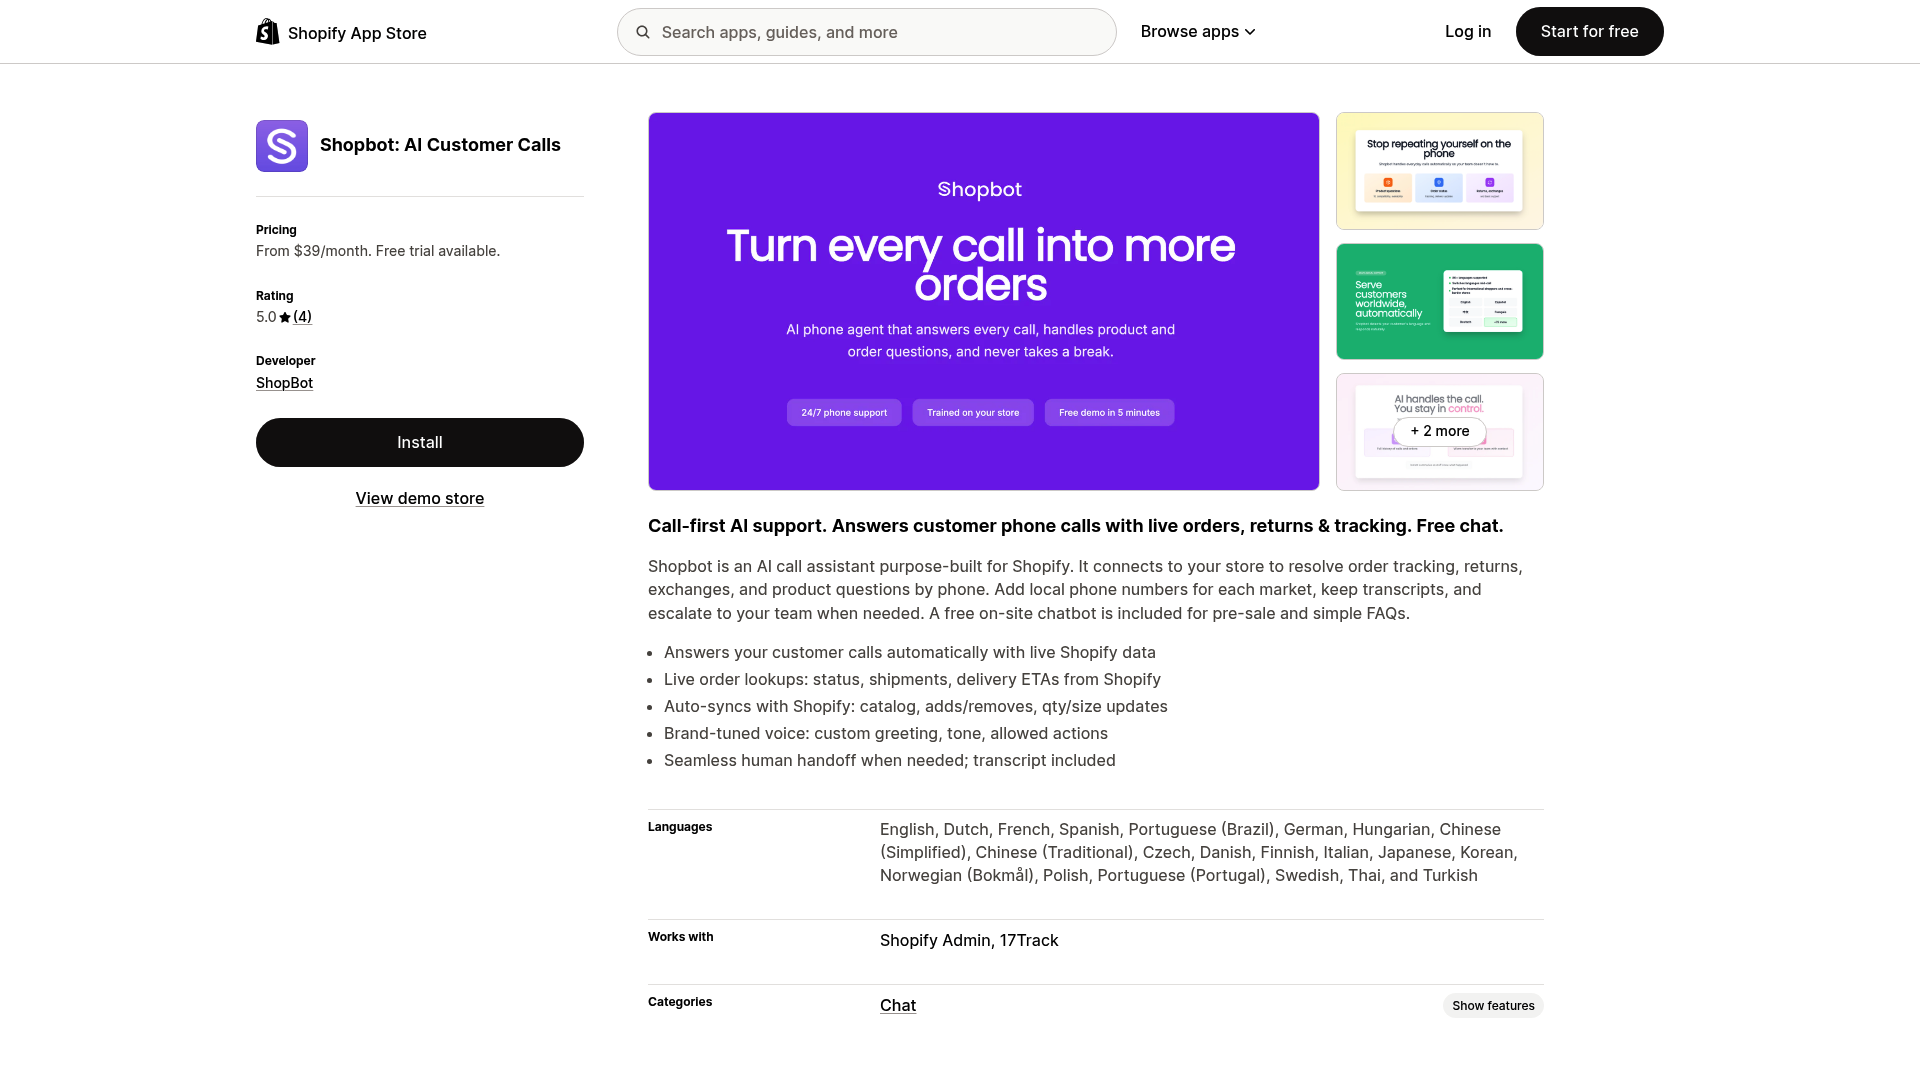Click the Show features button
Viewport: 1920px width, 1080px height.
(1493, 1005)
